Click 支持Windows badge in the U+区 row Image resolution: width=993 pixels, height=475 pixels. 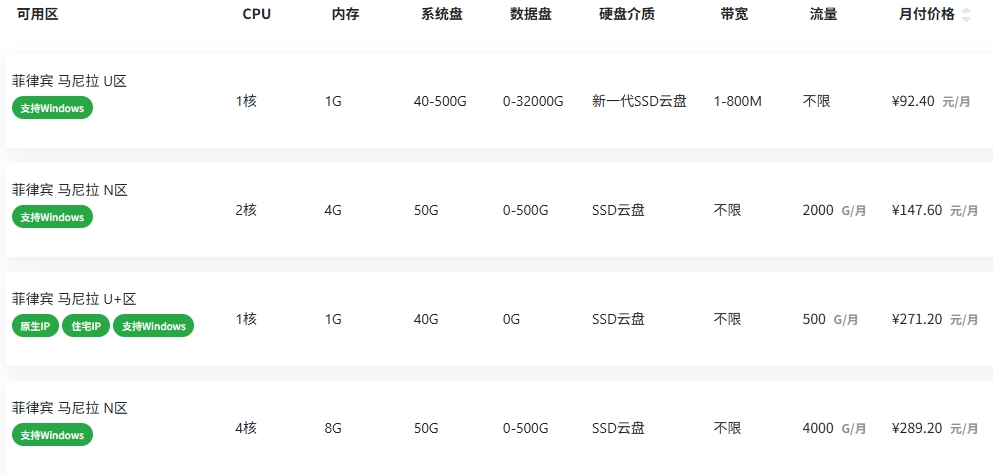[153, 326]
